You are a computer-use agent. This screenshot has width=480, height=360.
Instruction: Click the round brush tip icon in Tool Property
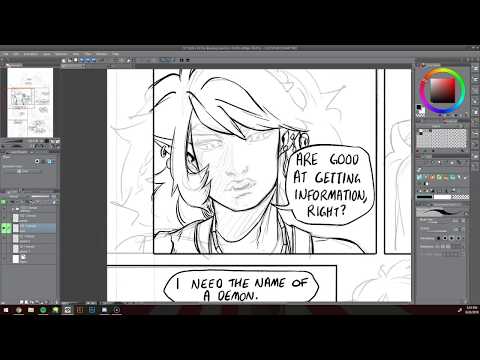[x=37, y=161]
